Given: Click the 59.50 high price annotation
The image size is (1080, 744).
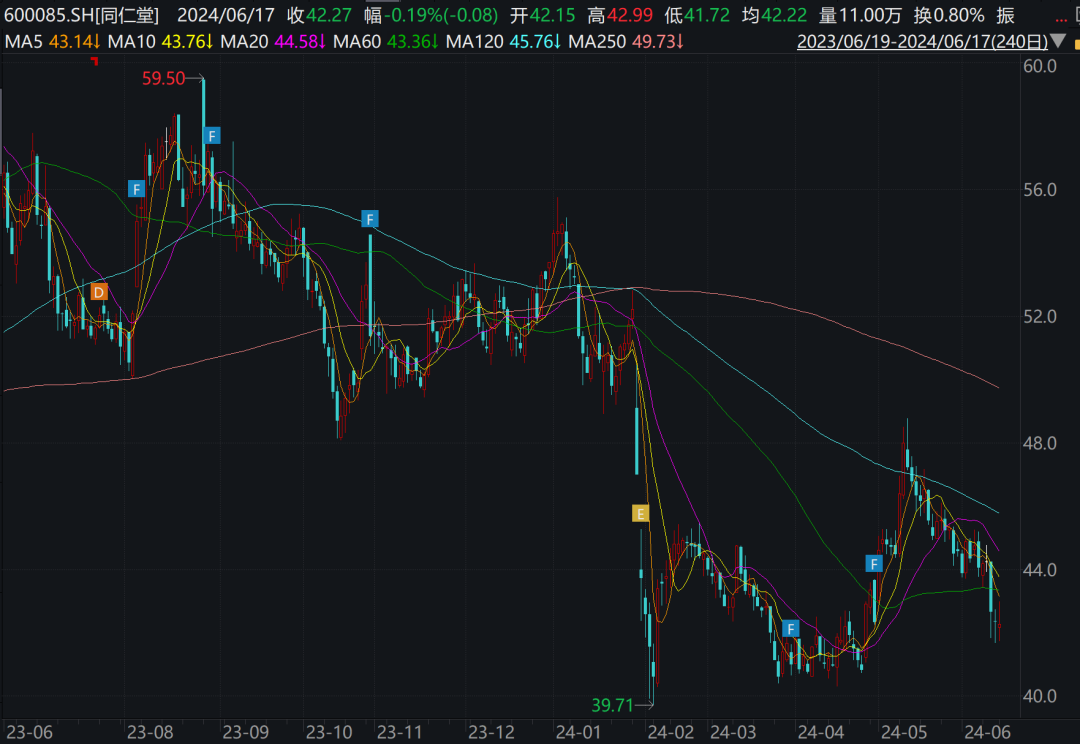Looking at the screenshot, I should 163,79.
